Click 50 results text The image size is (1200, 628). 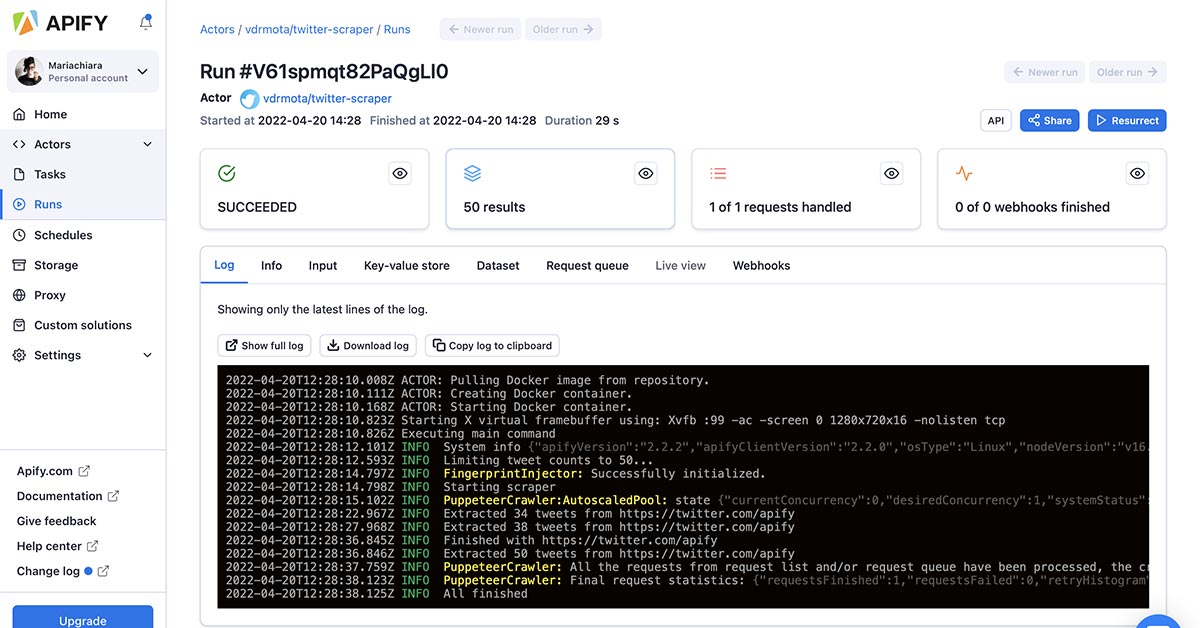point(494,207)
